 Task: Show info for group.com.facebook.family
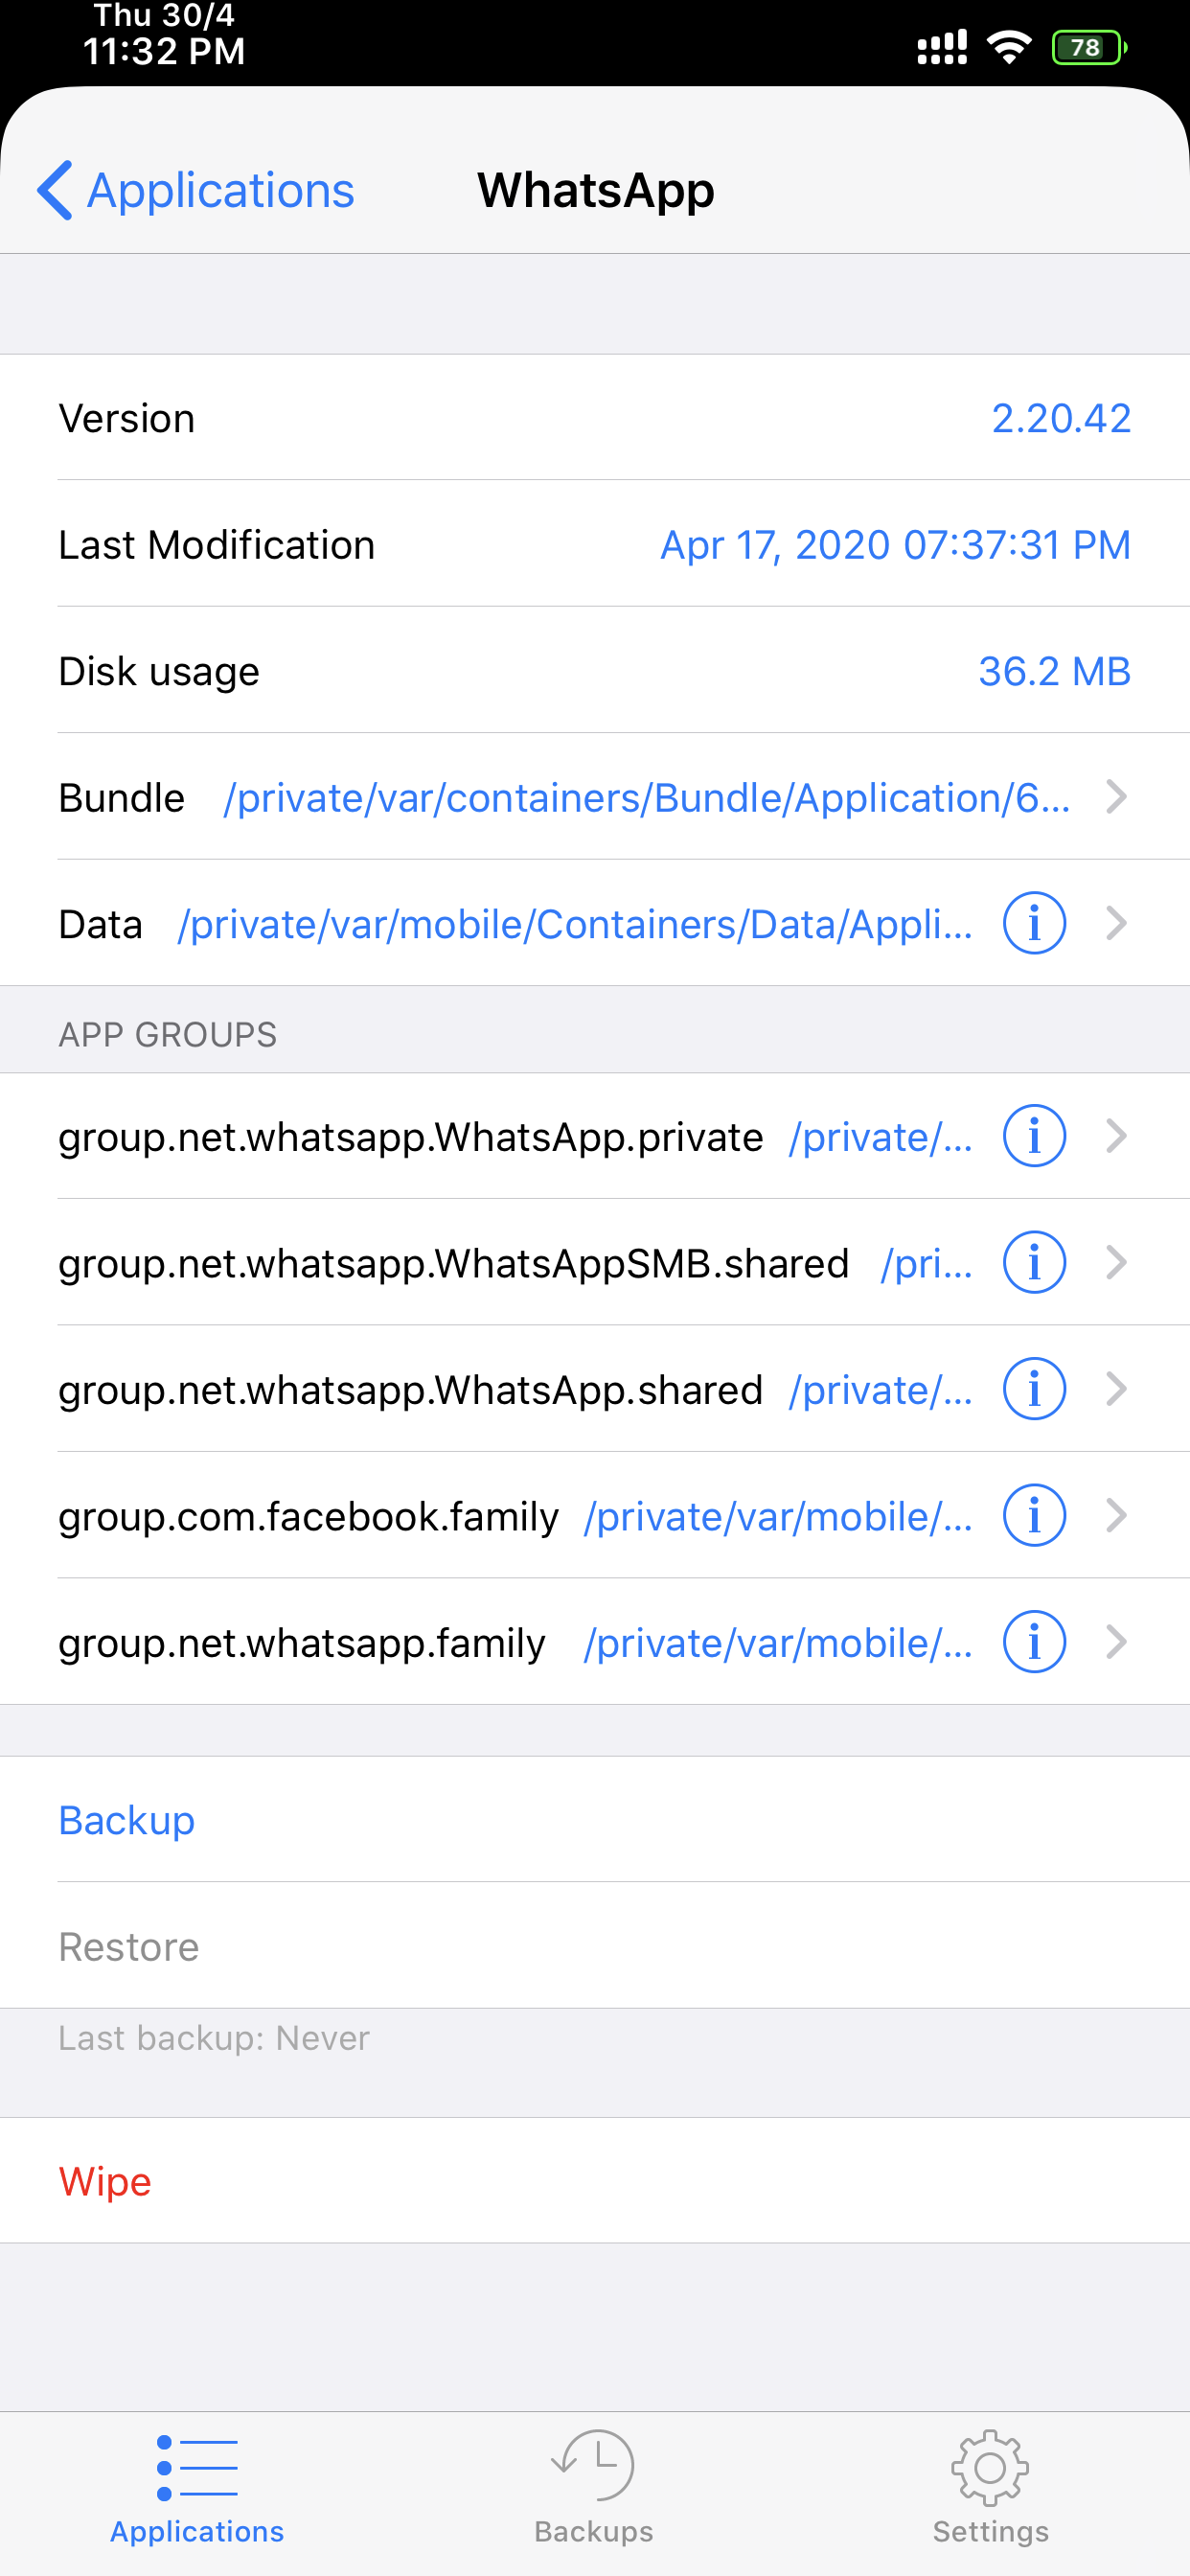[1034, 1516]
